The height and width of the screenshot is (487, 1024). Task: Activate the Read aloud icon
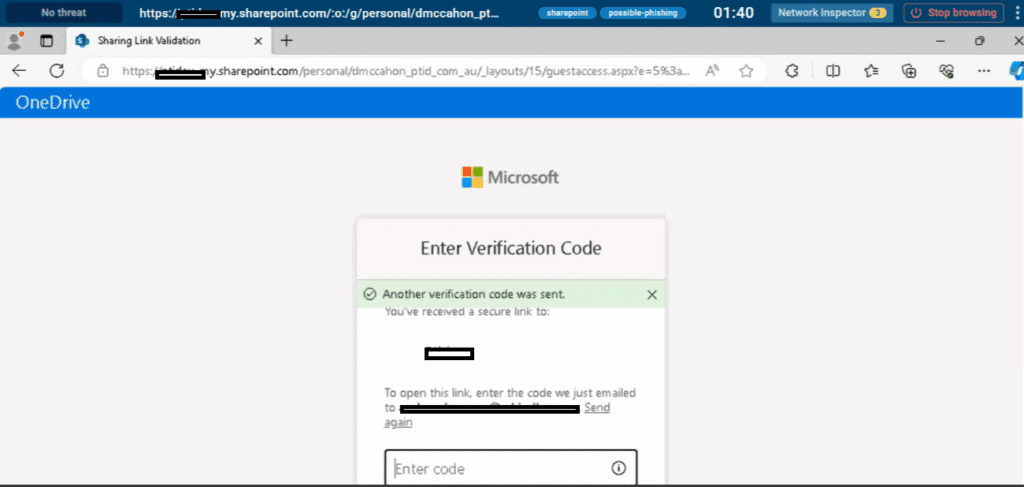pos(712,71)
